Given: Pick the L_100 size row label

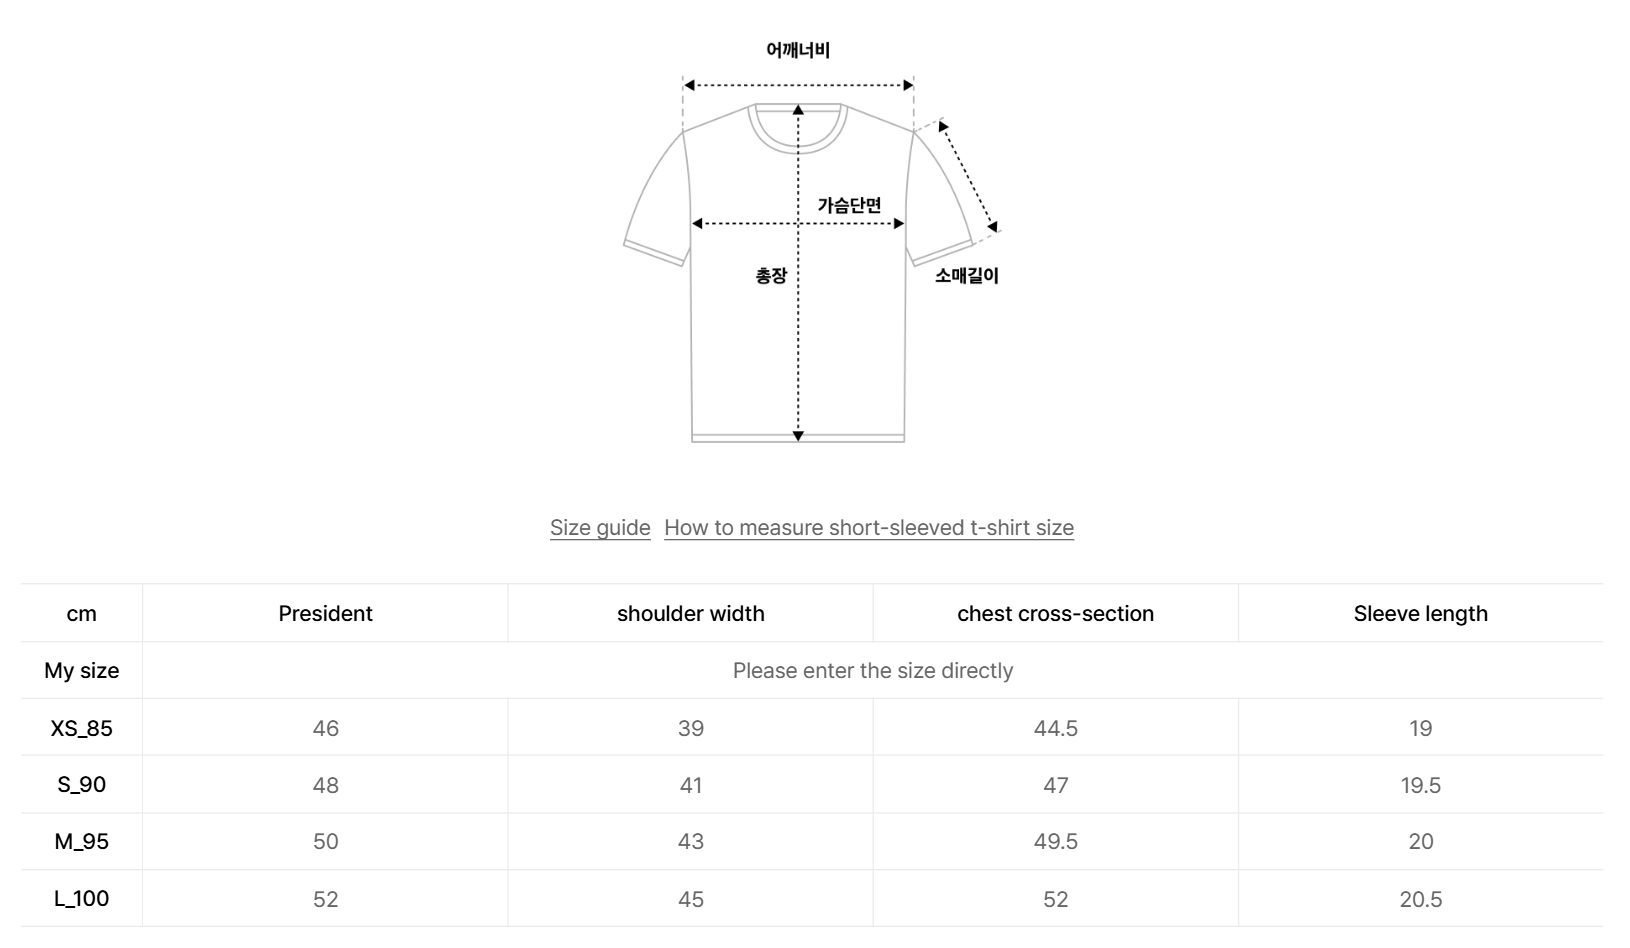Looking at the screenshot, I should 82,899.
